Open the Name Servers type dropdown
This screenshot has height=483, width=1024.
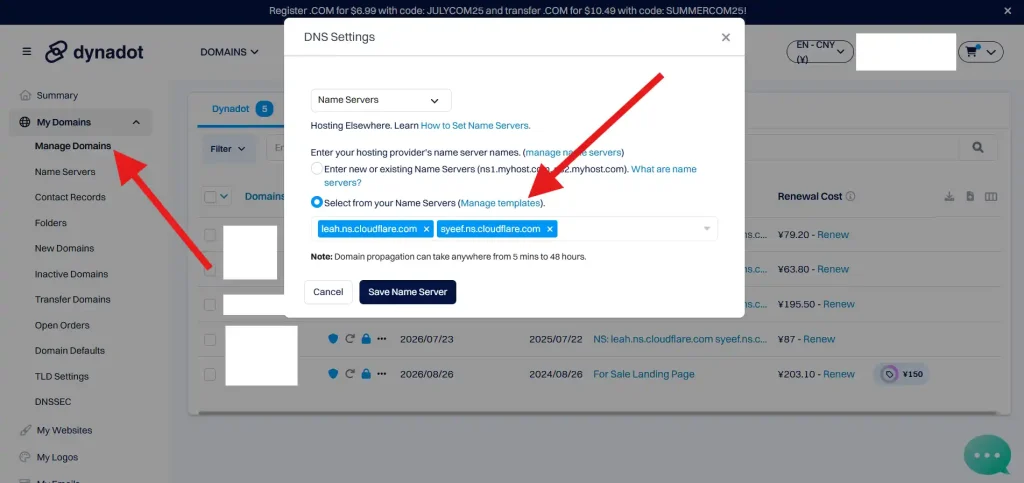coord(381,101)
